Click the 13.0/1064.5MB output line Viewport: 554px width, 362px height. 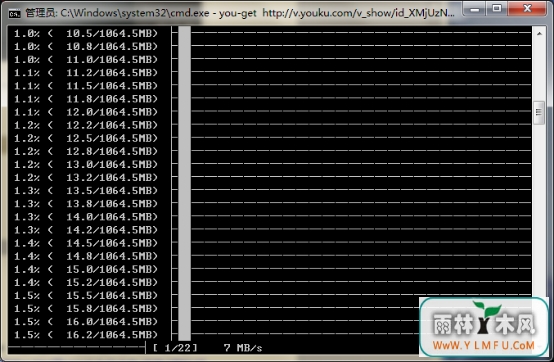tap(86, 164)
